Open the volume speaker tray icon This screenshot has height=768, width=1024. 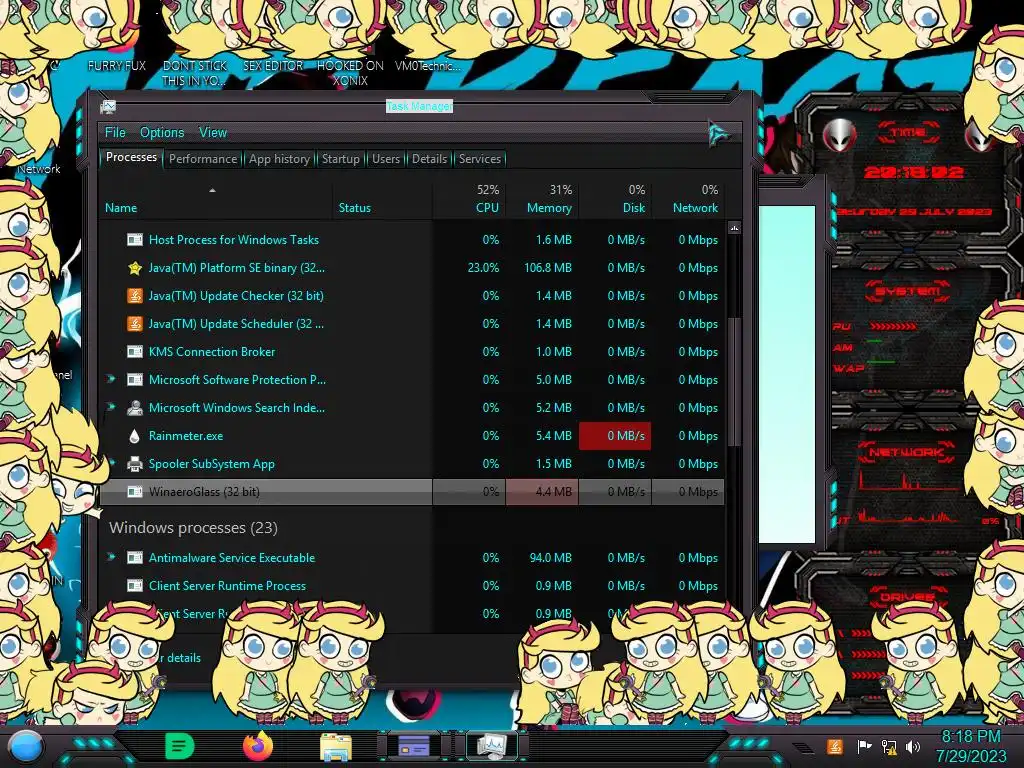coord(913,746)
